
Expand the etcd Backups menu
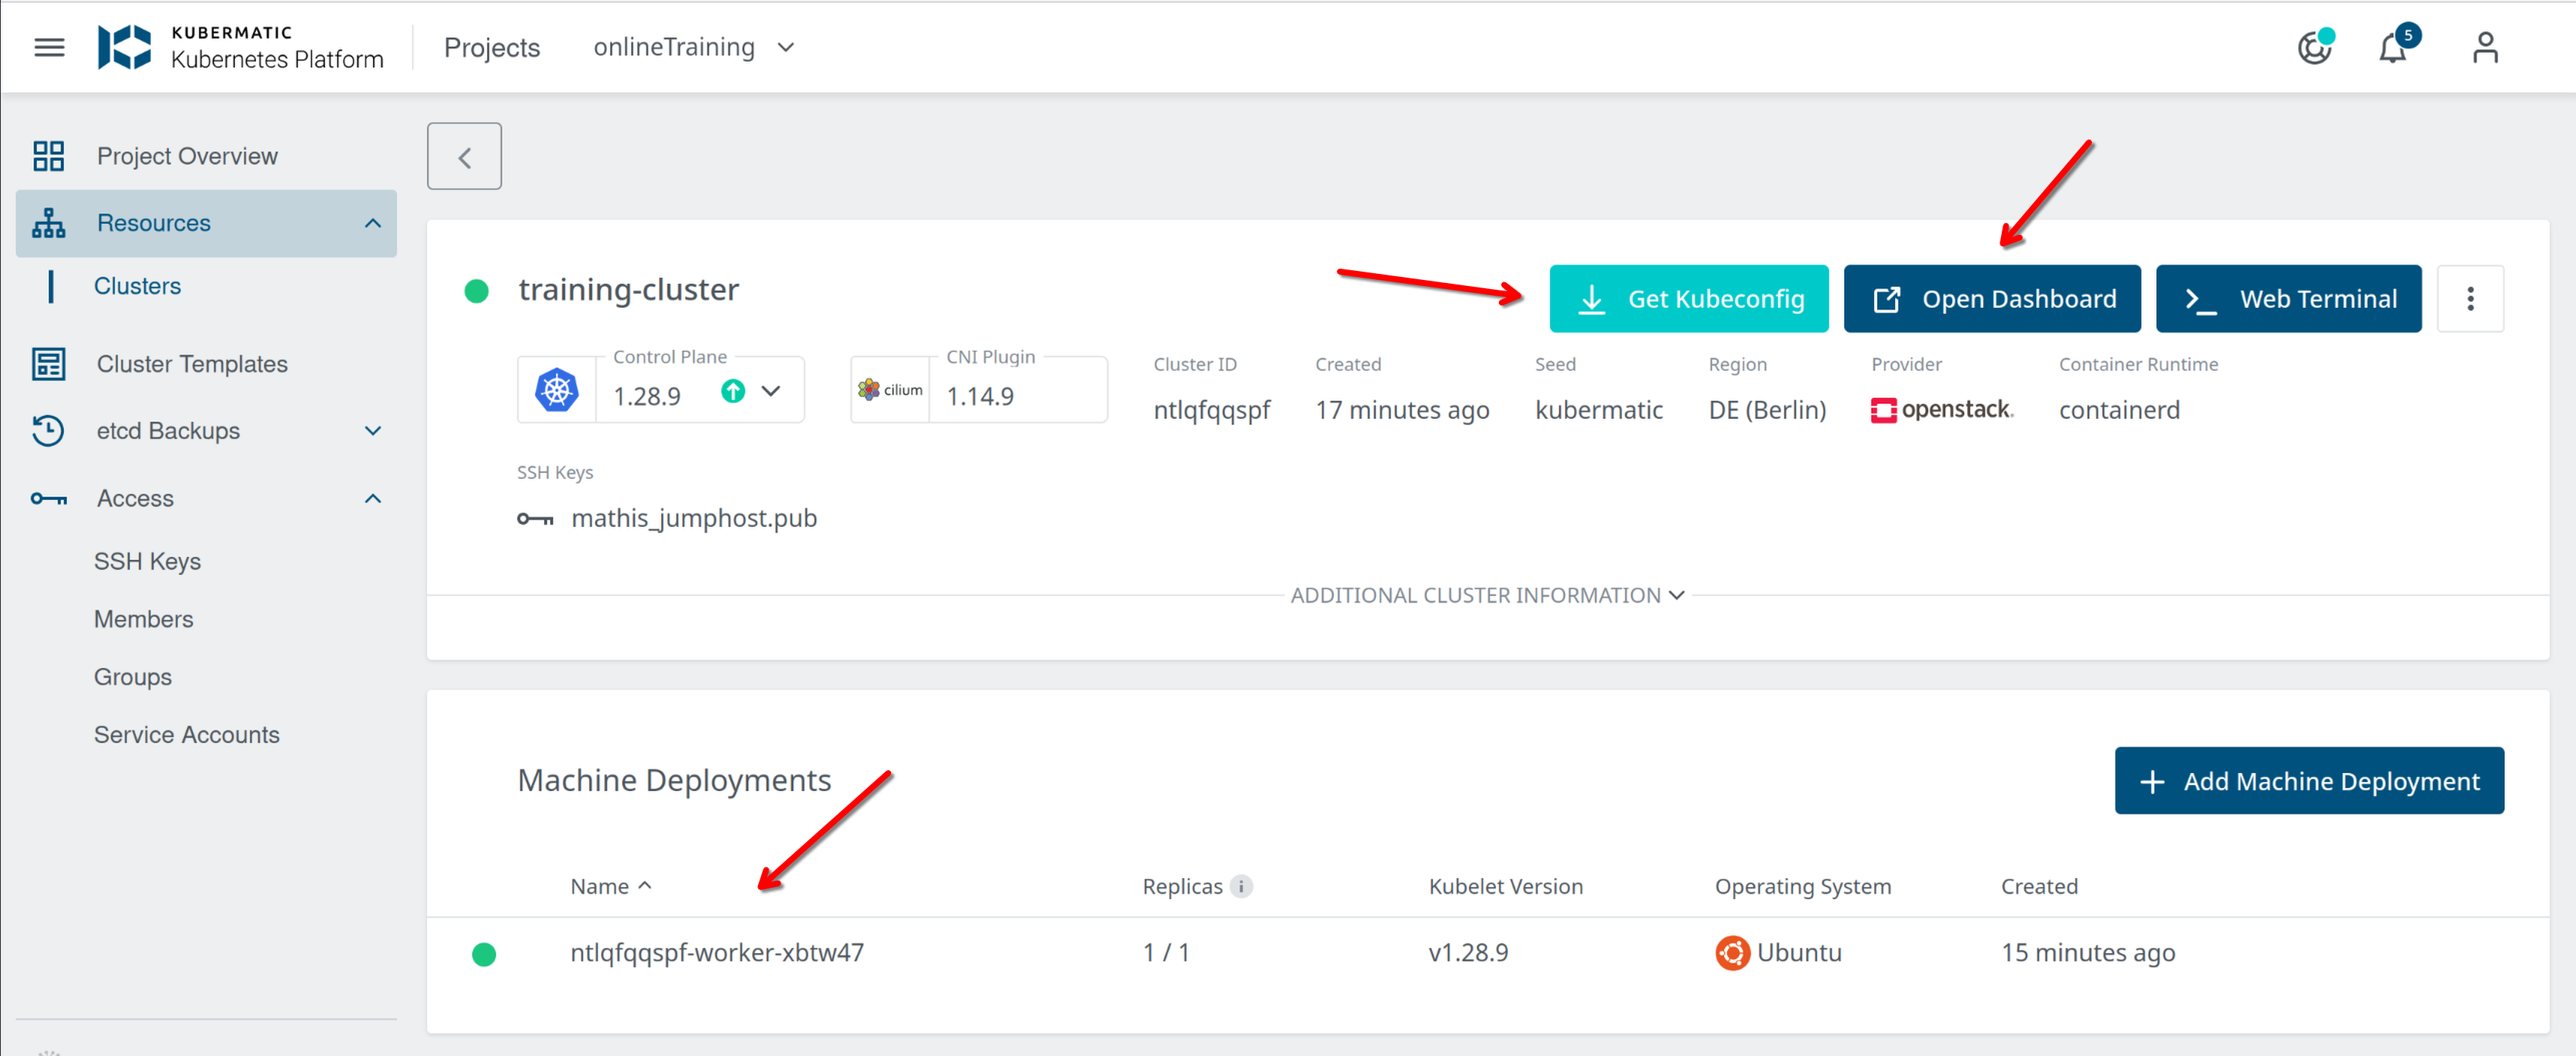[372, 431]
